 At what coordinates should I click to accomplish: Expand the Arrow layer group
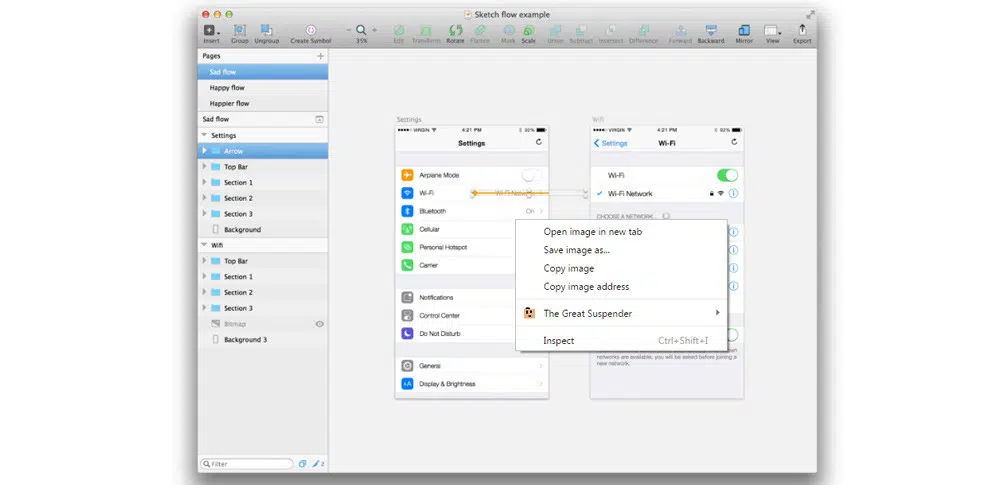(x=205, y=151)
